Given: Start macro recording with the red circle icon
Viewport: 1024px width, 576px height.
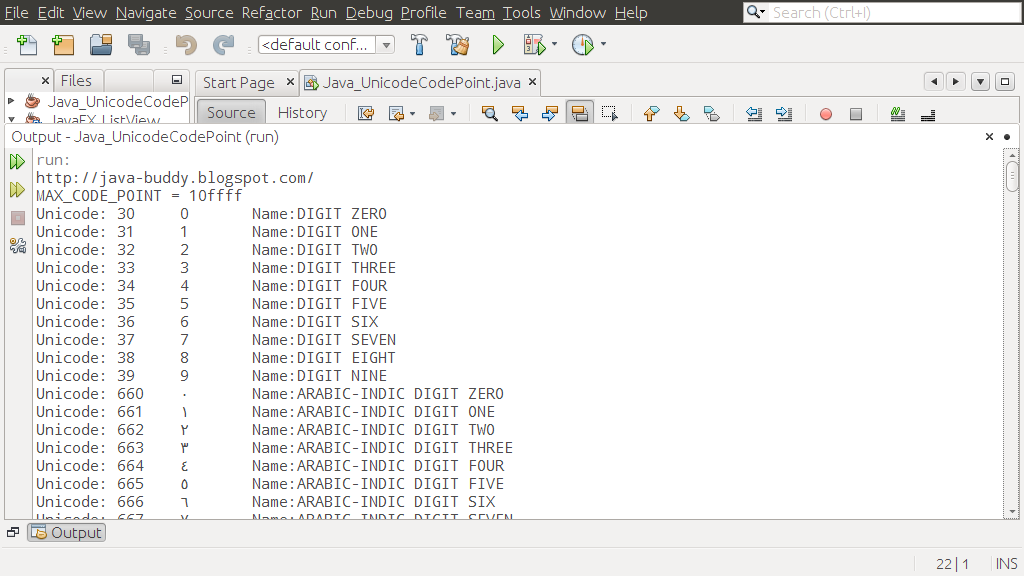Looking at the screenshot, I should pos(824,113).
